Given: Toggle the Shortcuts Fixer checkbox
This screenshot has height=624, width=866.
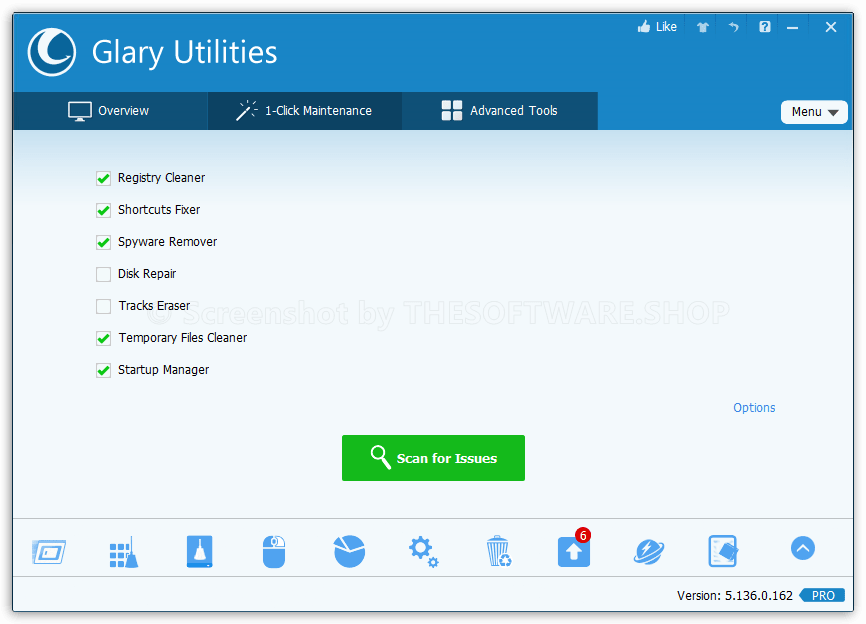Looking at the screenshot, I should [x=103, y=210].
